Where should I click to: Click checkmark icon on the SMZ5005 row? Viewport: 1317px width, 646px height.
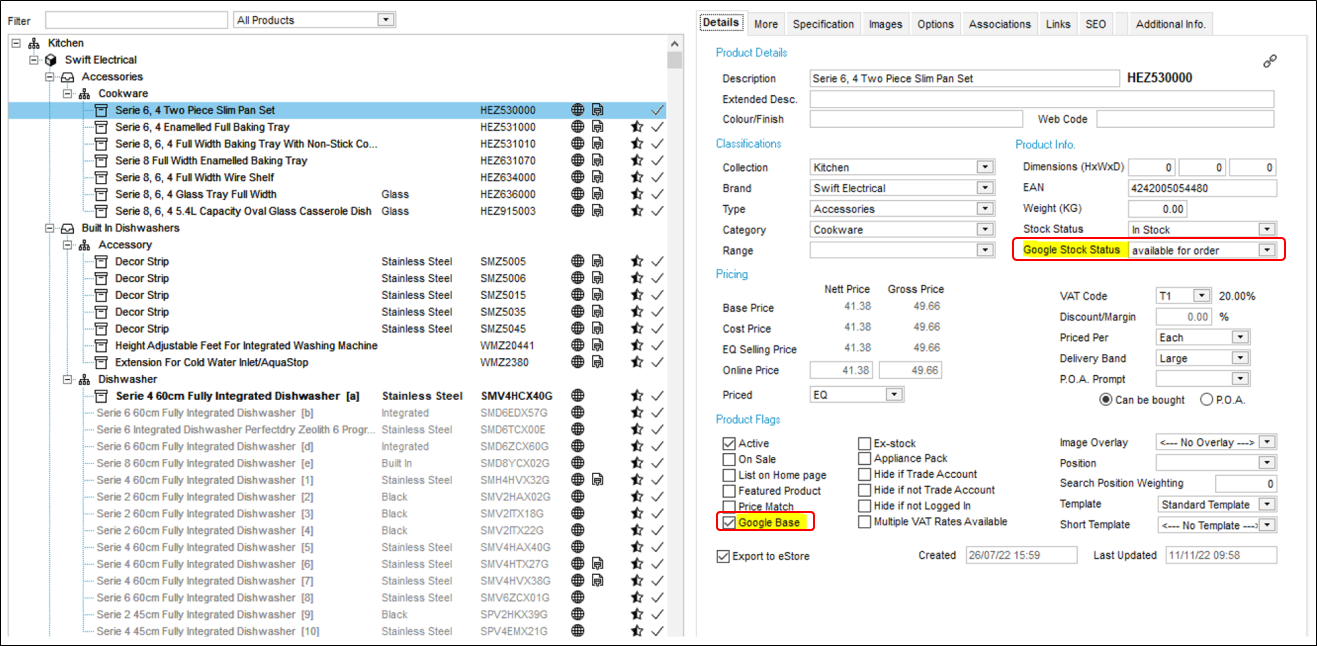tap(657, 262)
